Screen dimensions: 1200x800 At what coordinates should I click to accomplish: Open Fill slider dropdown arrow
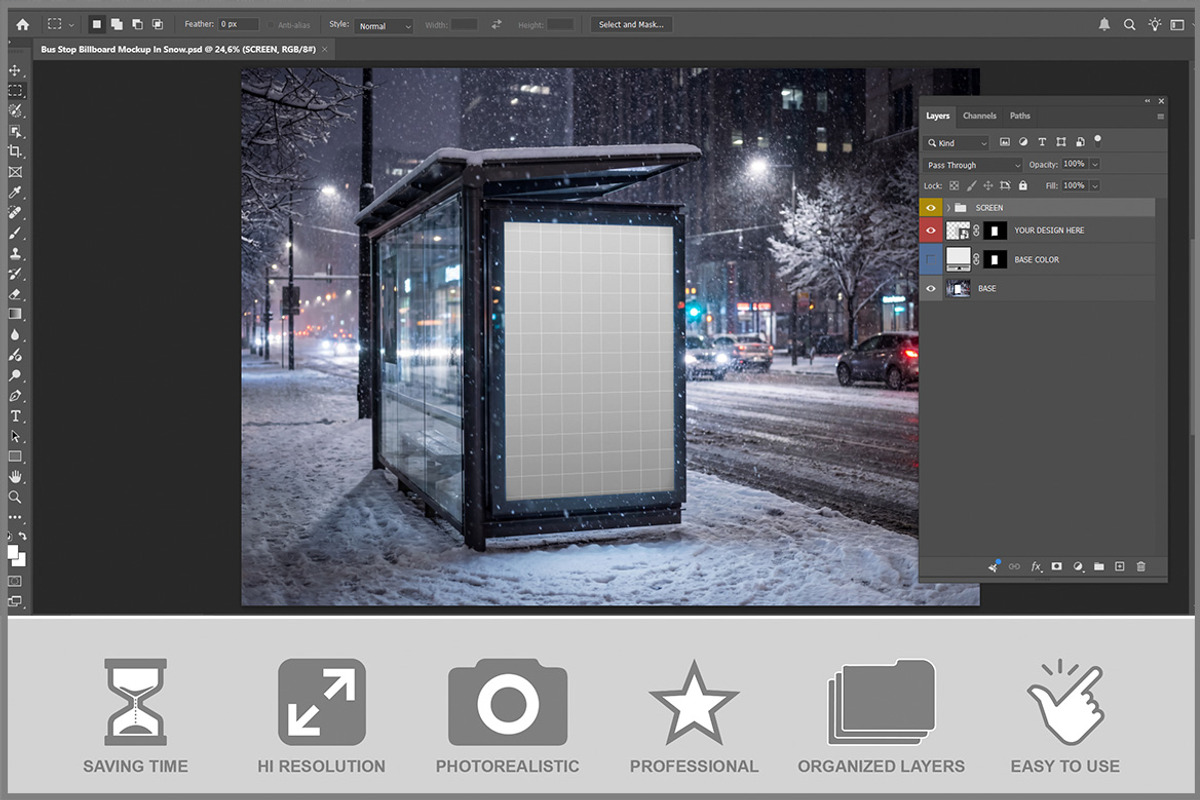(1095, 185)
